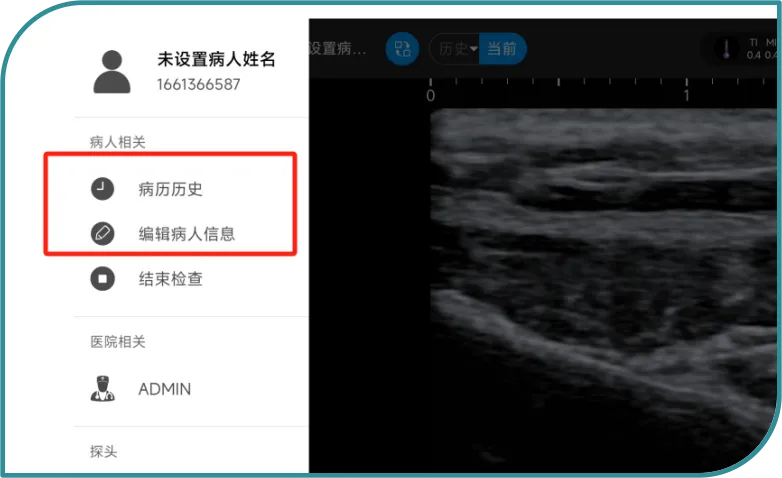782x478 pixels.
Task: Click the patient avatar silhouette icon
Action: coord(112,72)
